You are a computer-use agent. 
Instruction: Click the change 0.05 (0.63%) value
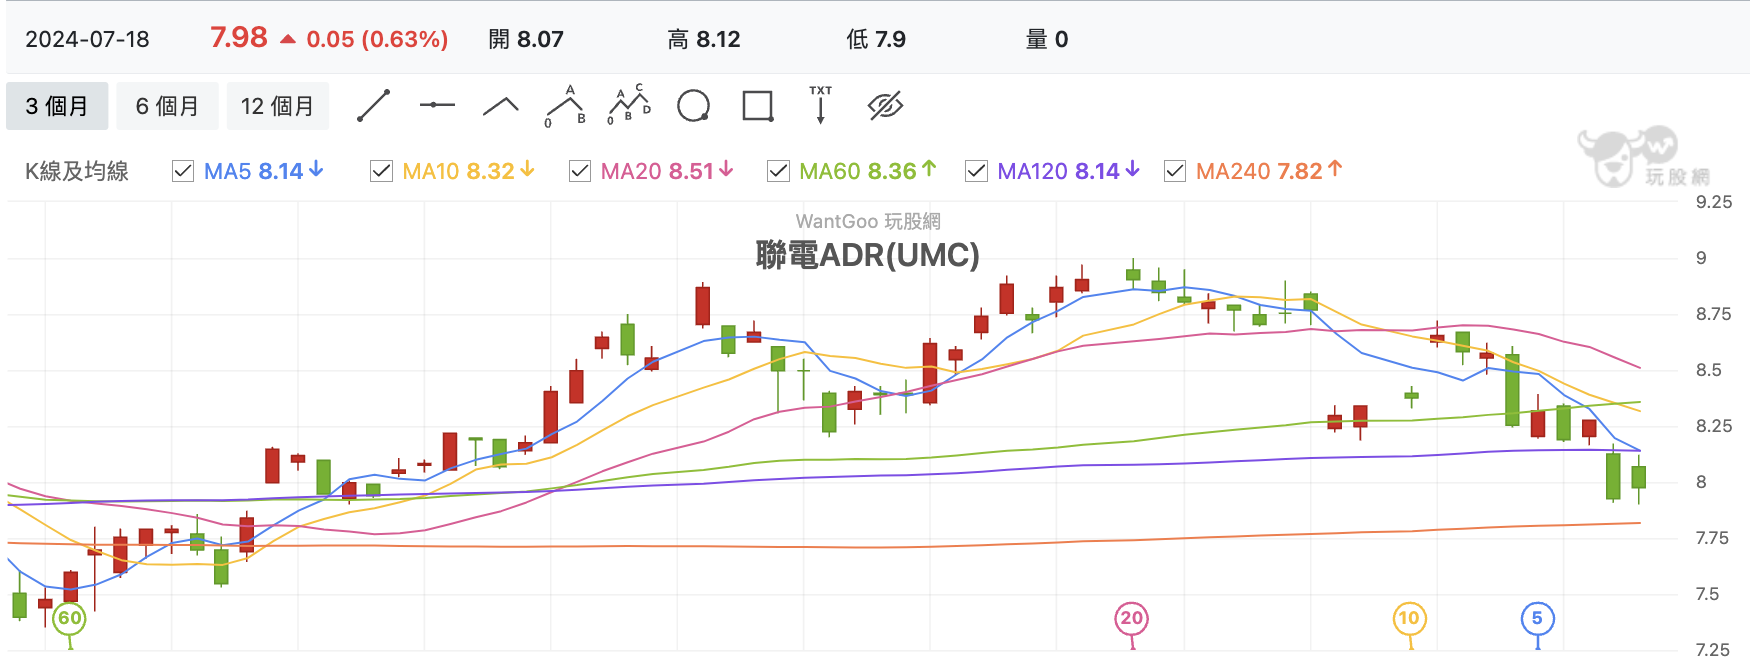point(377,39)
